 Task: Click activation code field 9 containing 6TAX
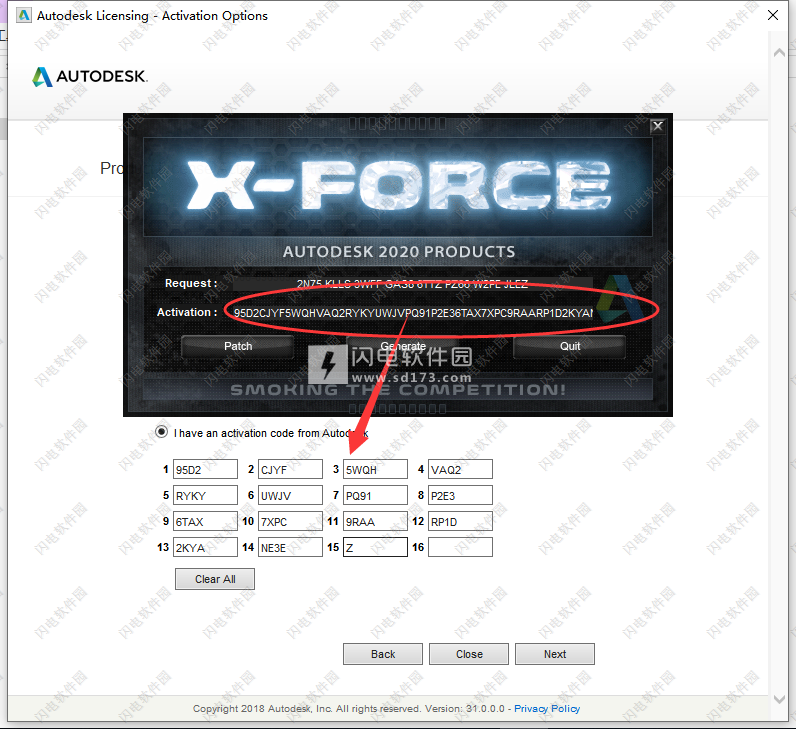pos(205,521)
